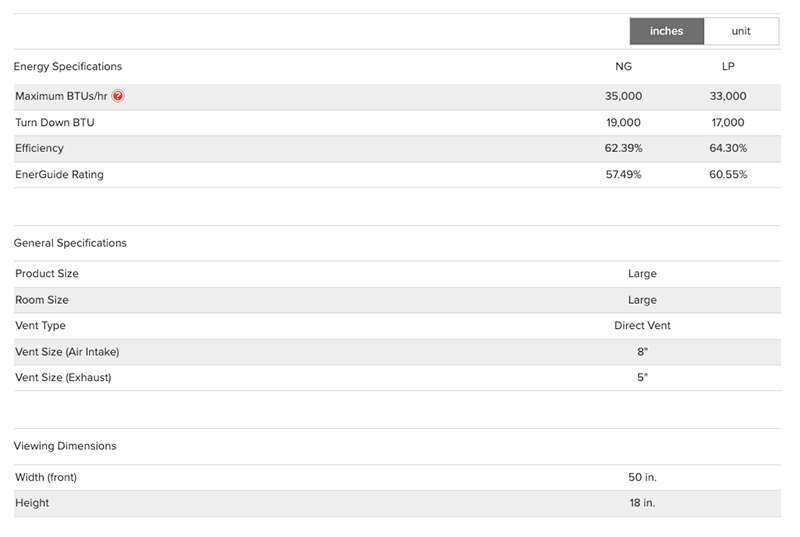Select the Maximum BTUs/hr row label
Image resolution: width=800 pixels, height=537 pixels.
[61, 96]
